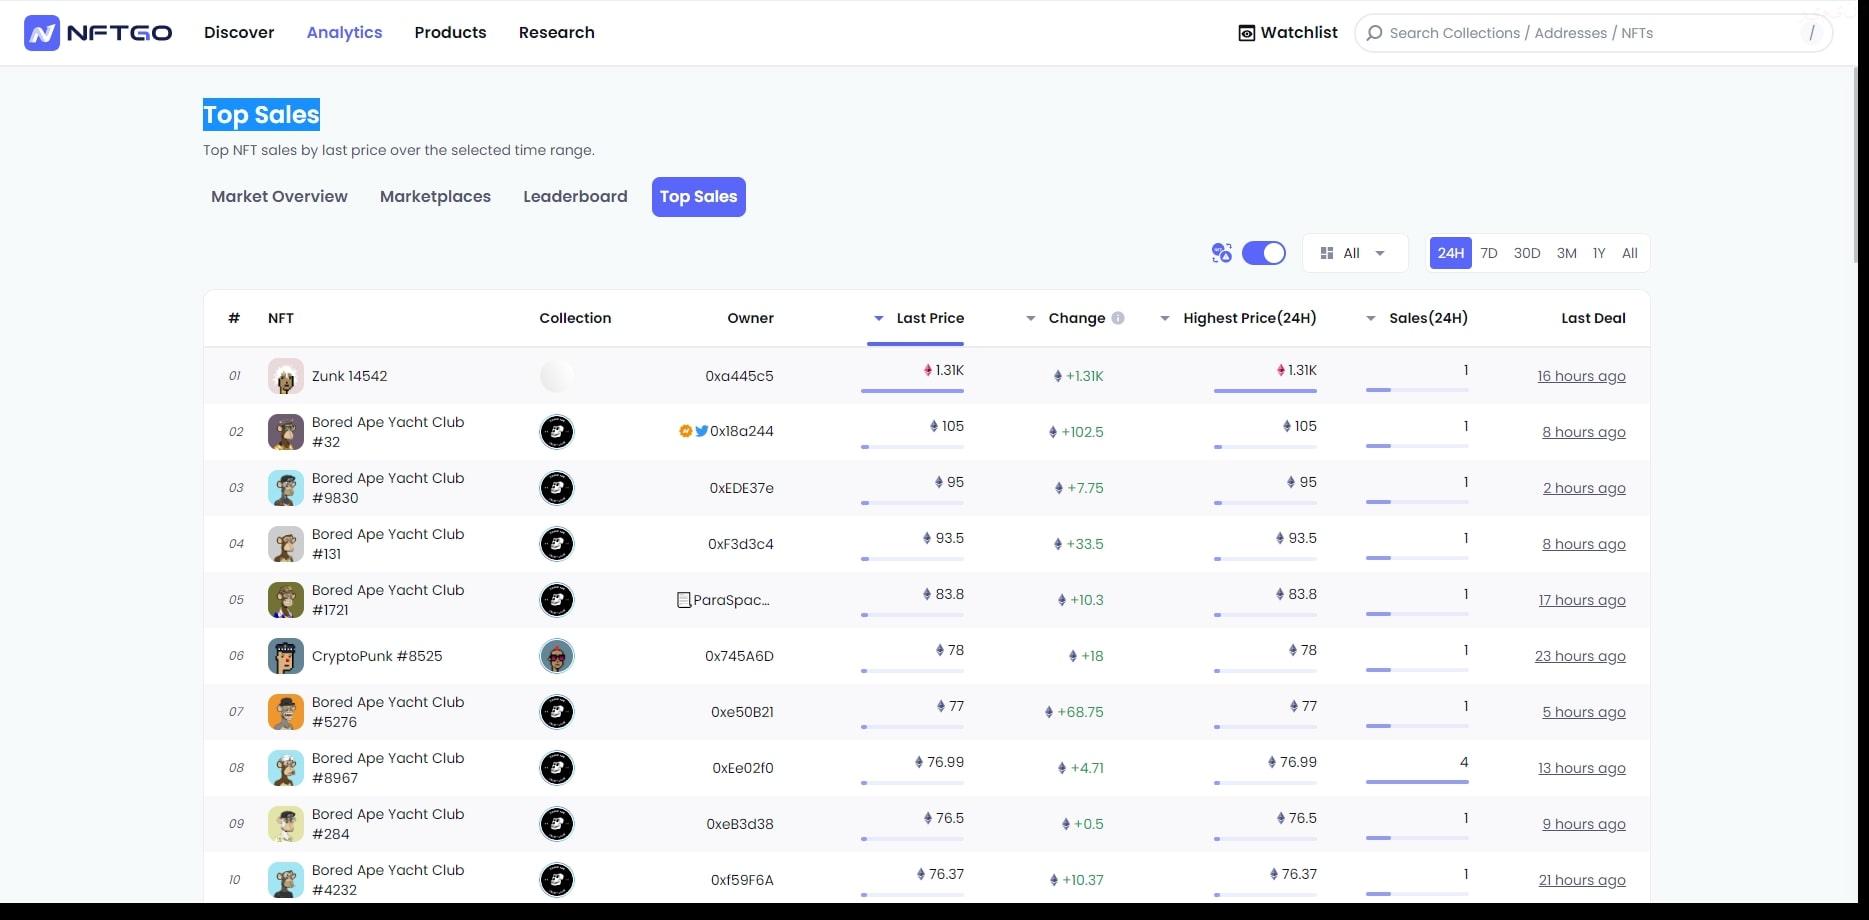Screen dimensions: 1869x920
Task: Open Bored Ape Yacht Club #5276 thumbnail
Action: 285,712
